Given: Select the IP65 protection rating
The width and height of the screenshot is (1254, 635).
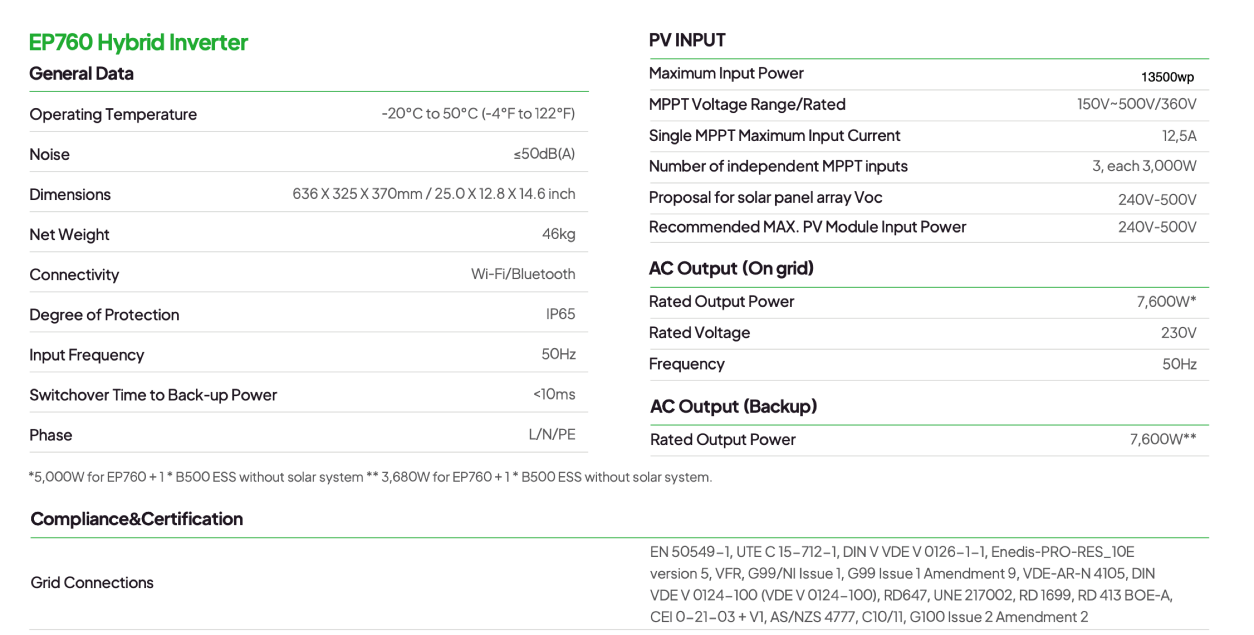Looking at the screenshot, I should [x=560, y=315].
